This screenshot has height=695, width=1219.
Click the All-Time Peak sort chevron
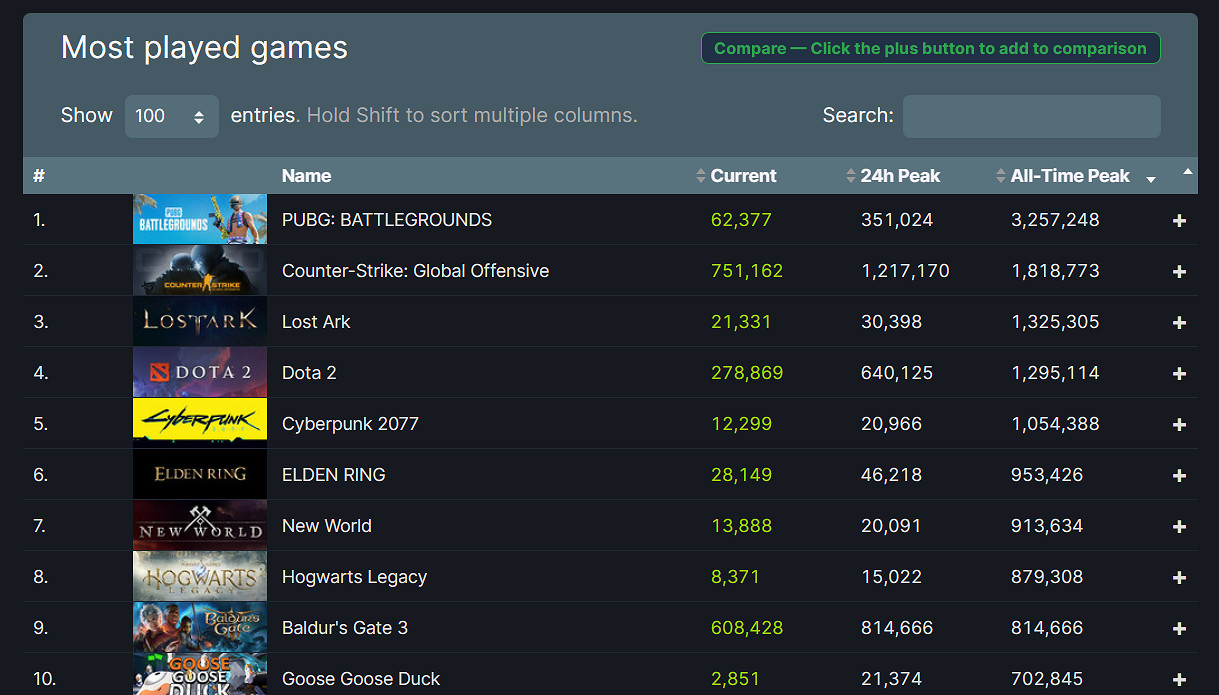[x=1001, y=175]
